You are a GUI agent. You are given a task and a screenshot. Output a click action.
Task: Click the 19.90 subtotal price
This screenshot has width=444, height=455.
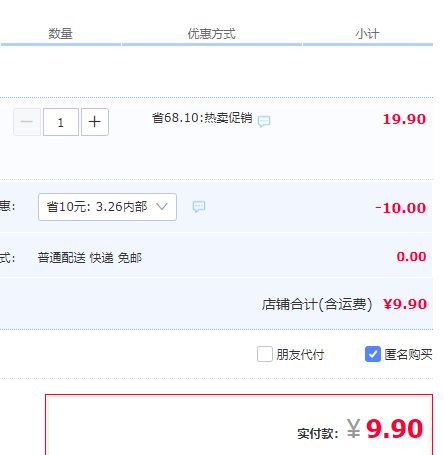point(404,119)
